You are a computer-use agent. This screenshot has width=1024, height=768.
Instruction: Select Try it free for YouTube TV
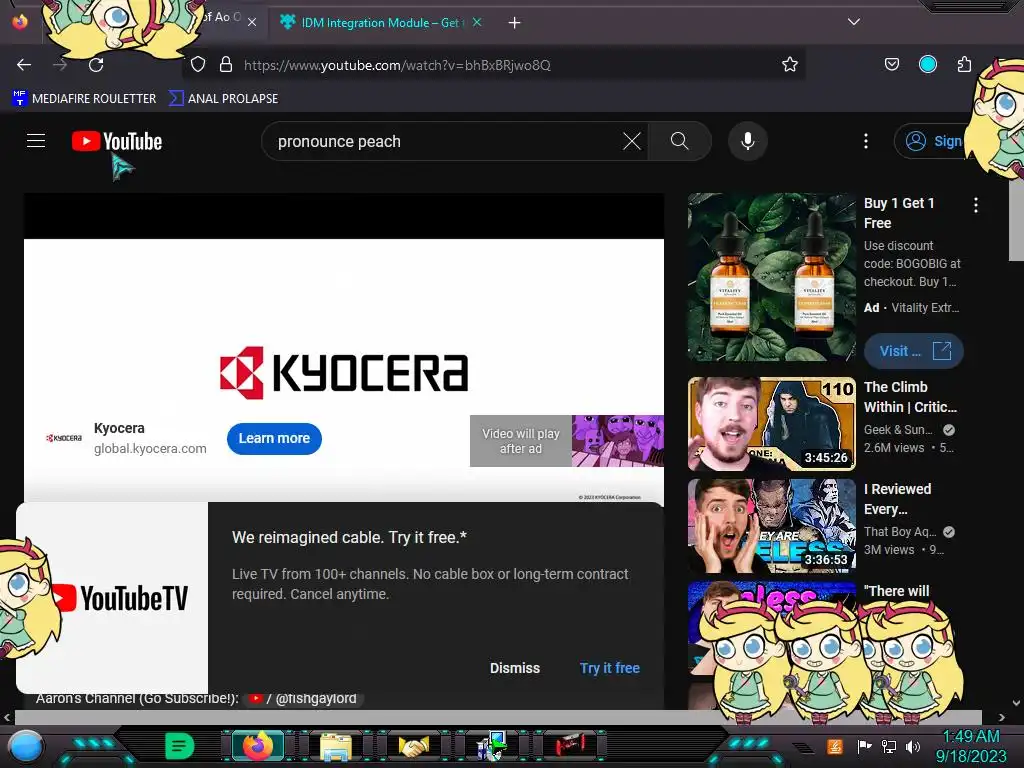609,668
